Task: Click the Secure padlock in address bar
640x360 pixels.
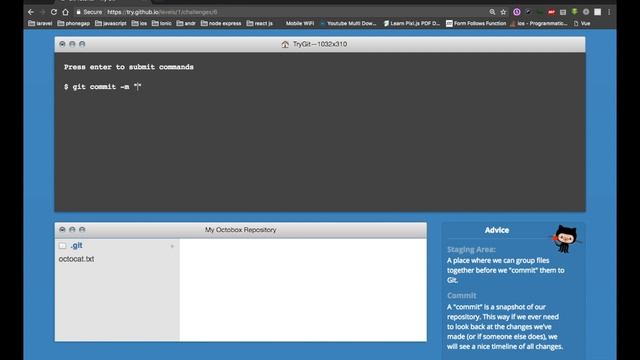Action: pos(79,12)
